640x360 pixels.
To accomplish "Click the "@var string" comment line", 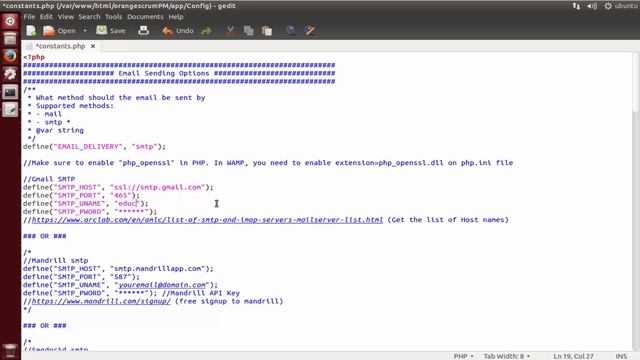I will point(56,130).
